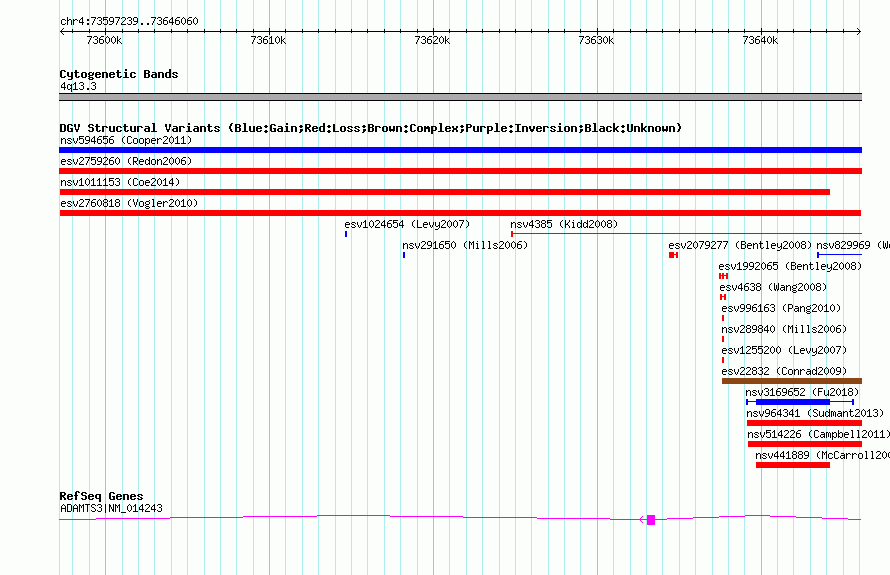890x575 pixels.
Task: Click the DGV Structural Variants track title
Action: point(370,128)
